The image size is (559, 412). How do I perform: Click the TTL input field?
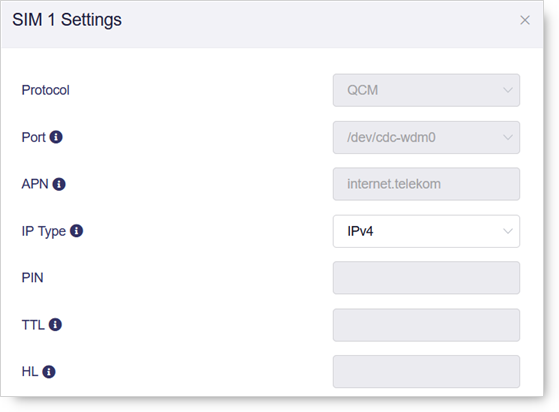coord(426,325)
